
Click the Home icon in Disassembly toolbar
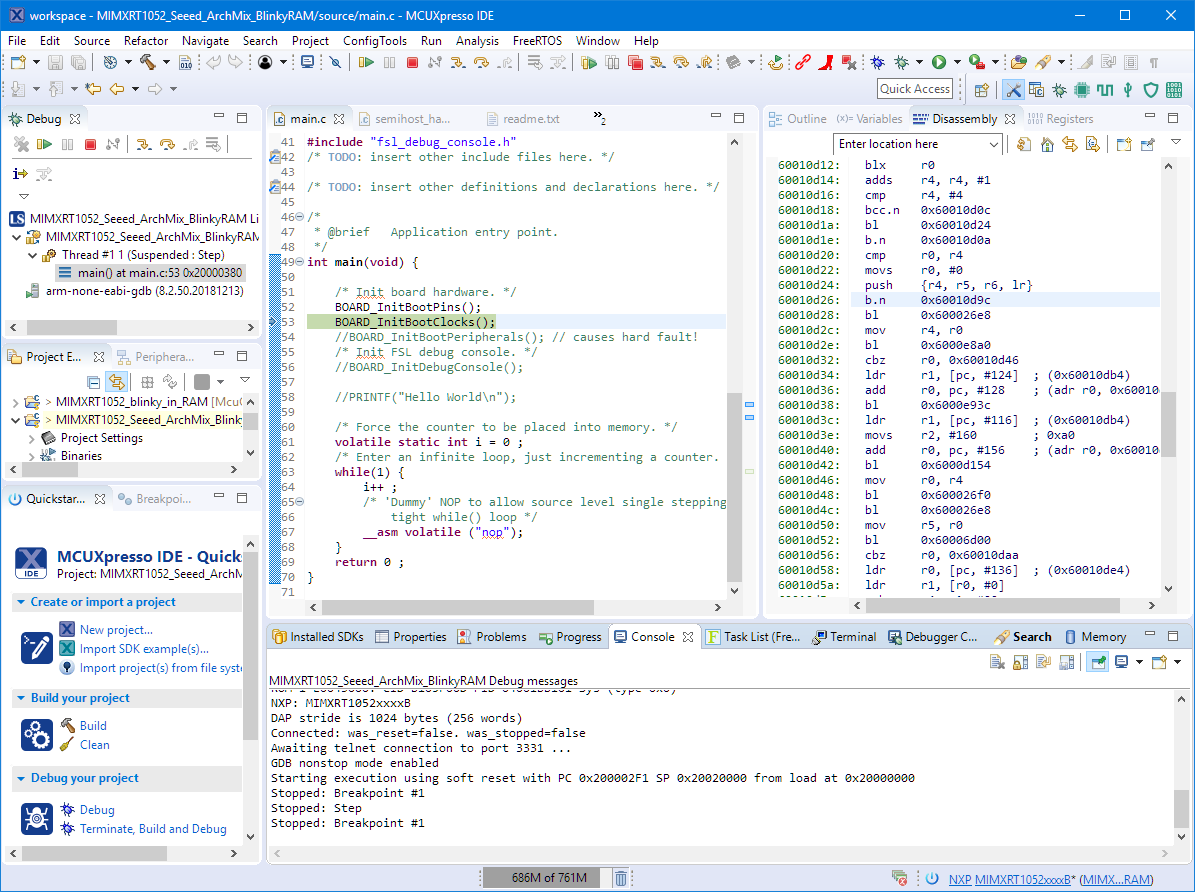tap(1047, 145)
